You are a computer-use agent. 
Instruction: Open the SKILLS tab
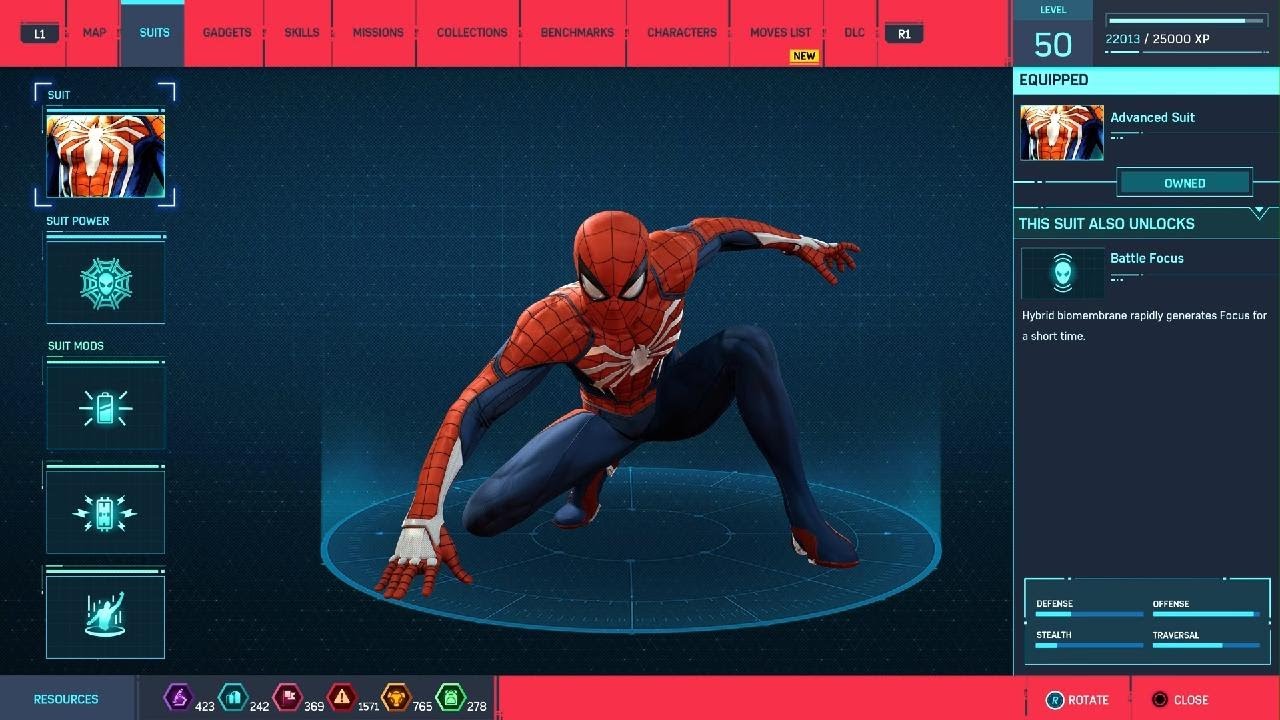tap(302, 33)
